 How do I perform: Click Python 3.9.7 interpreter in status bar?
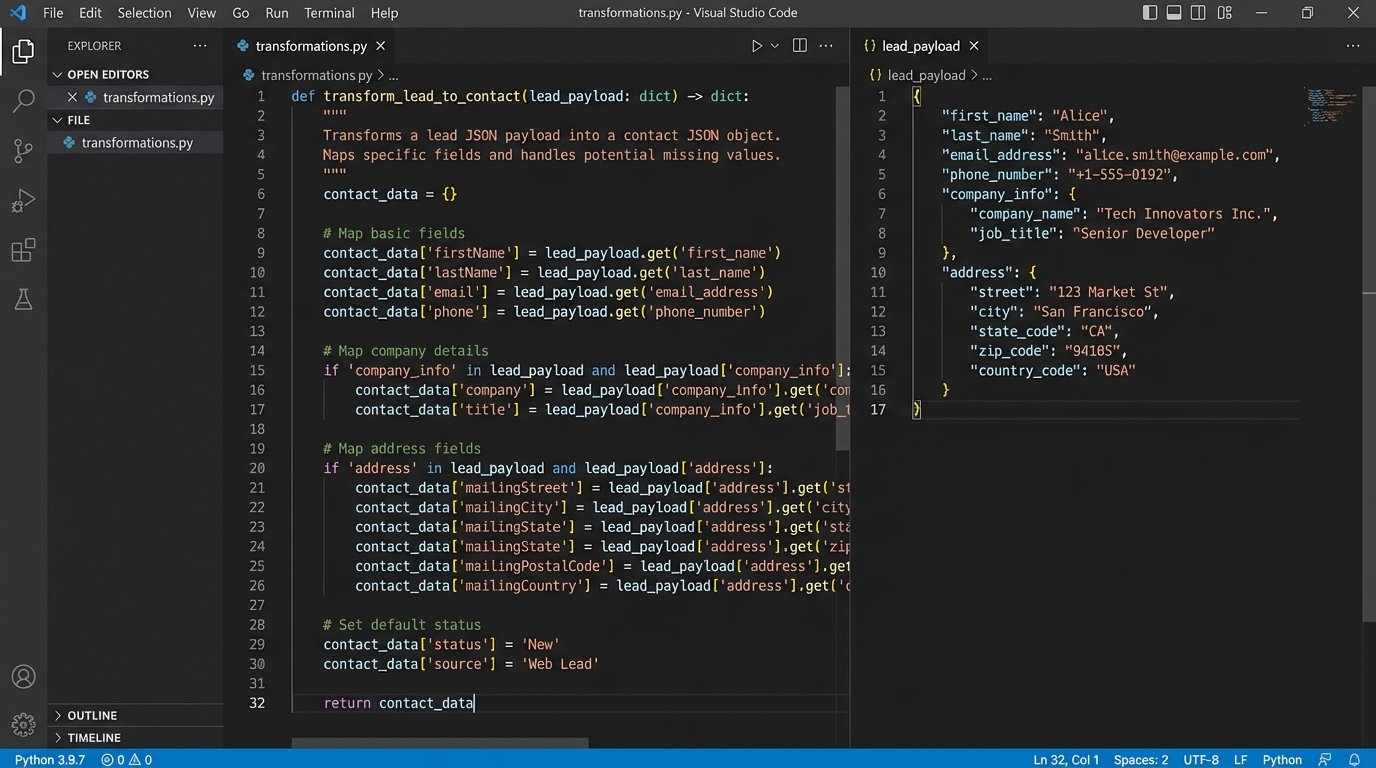(x=49, y=760)
